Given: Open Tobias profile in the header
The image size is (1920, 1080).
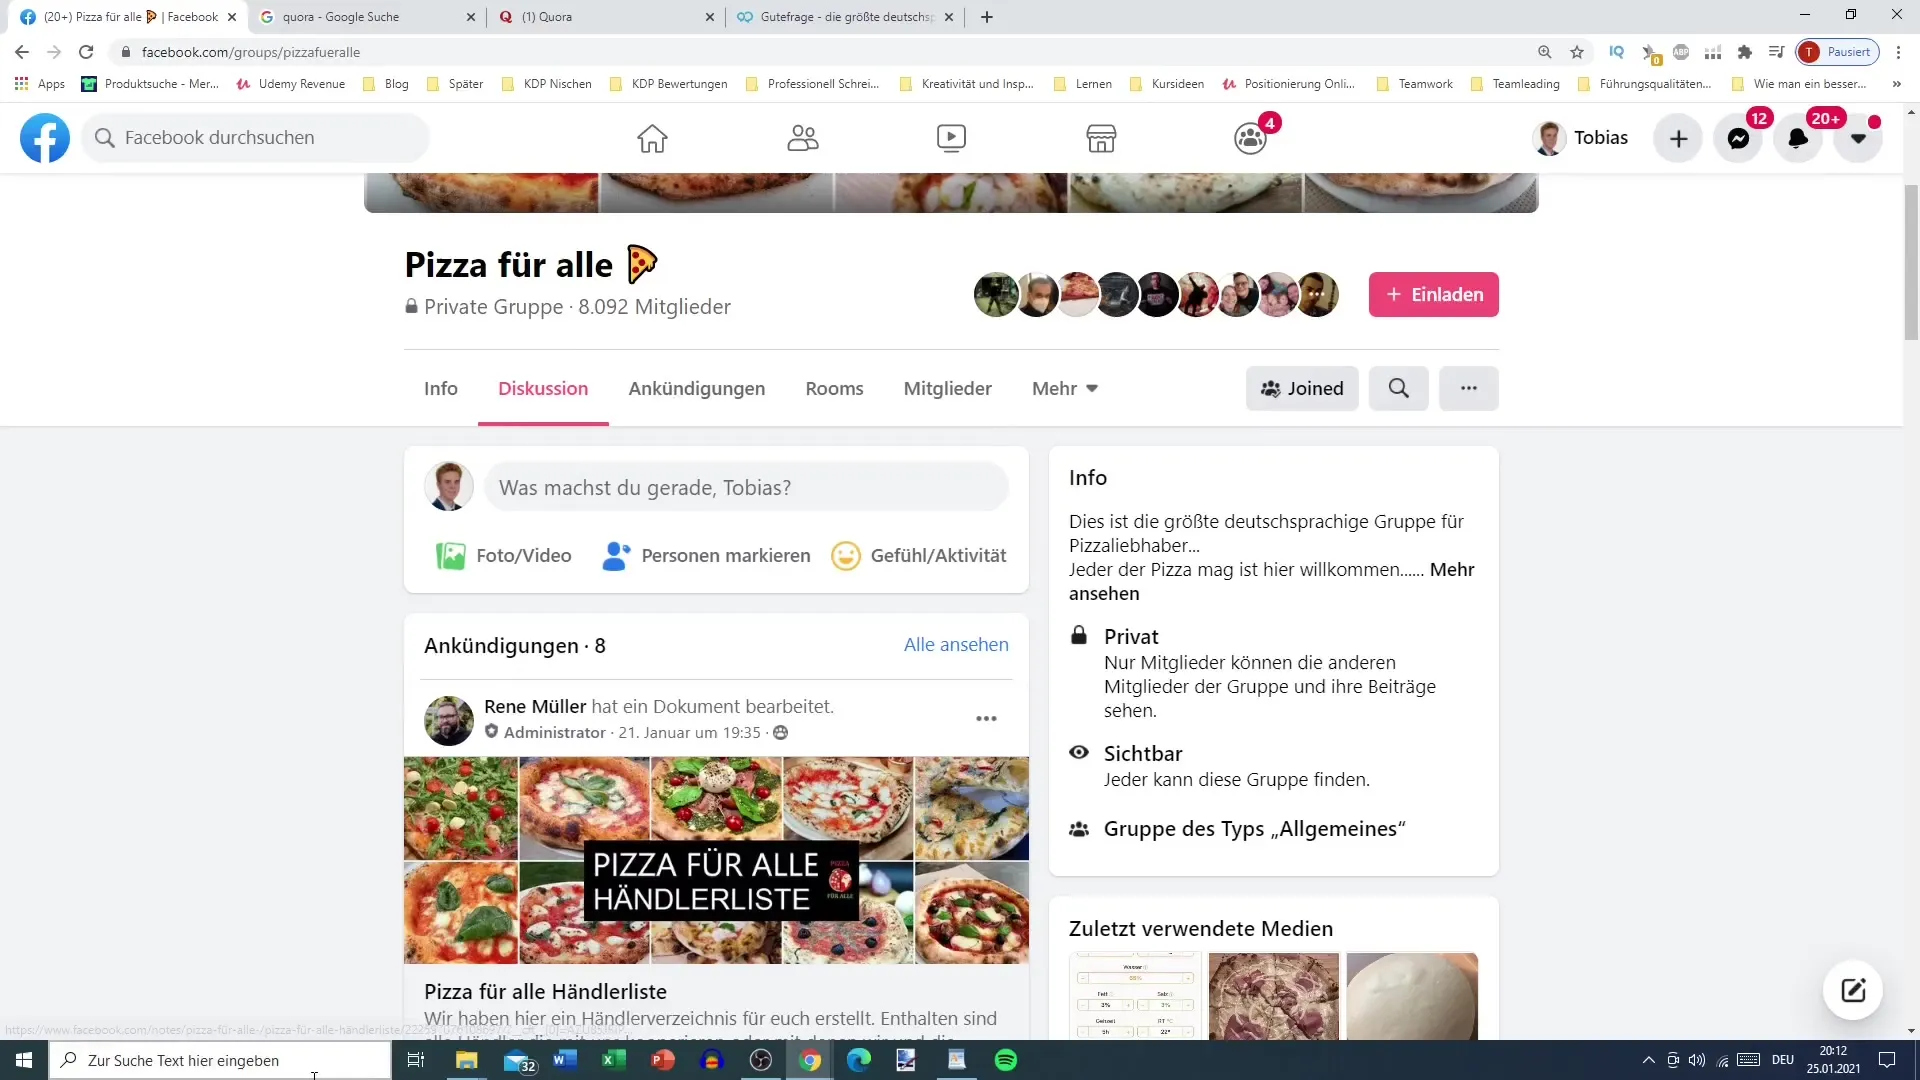Looking at the screenshot, I should (1581, 138).
